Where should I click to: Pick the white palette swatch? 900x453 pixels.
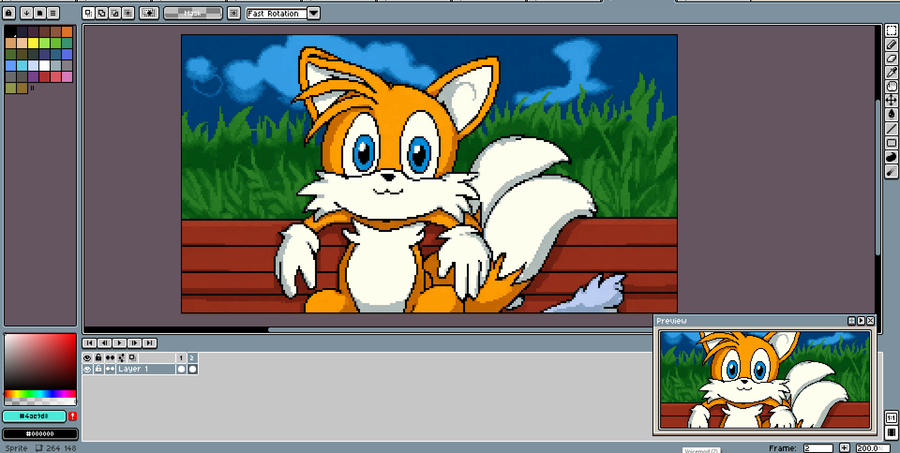(x=45, y=65)
